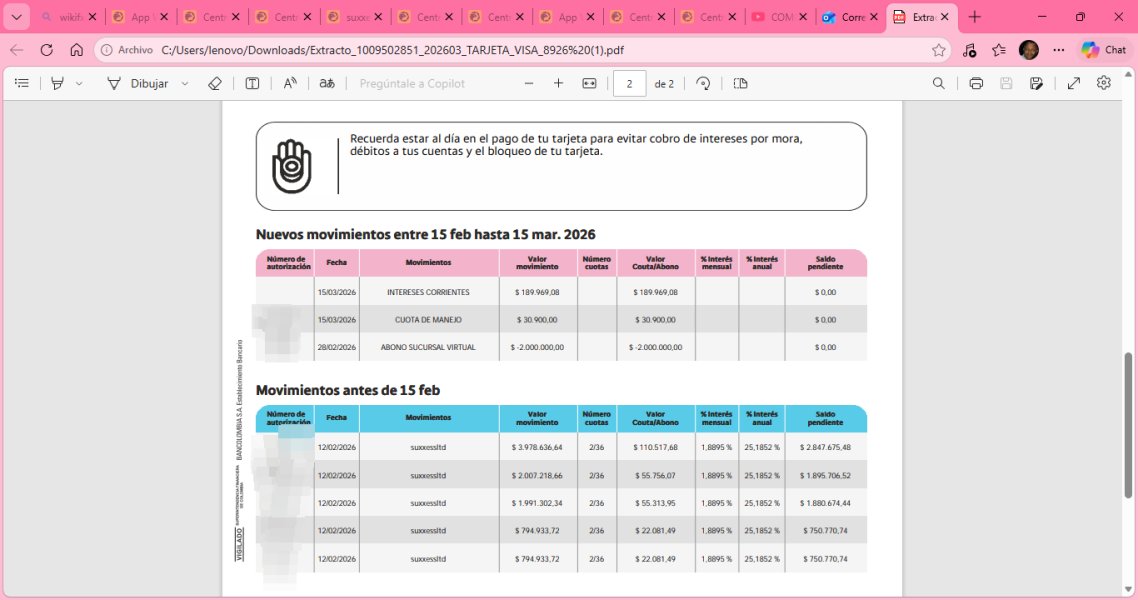Close the Extra PDF tab
This screenshot has height=600, width=1138.
tap(944, 17)
